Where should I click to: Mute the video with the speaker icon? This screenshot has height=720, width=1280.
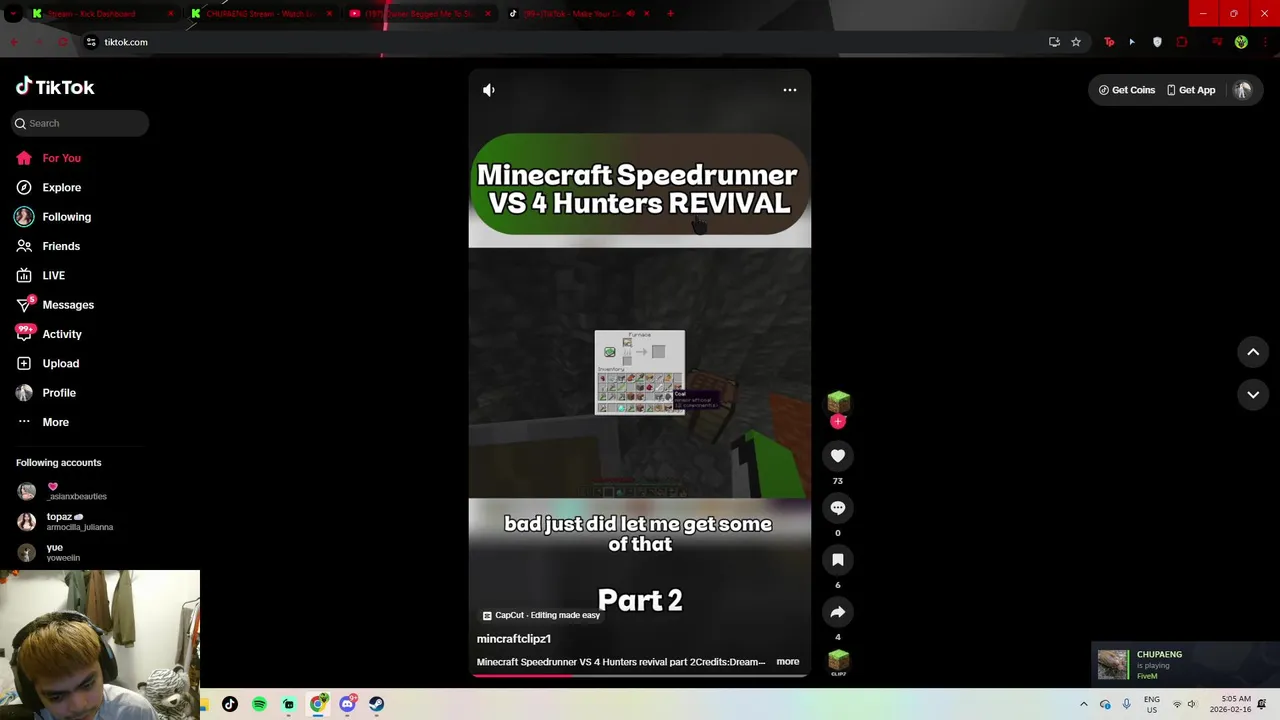point(489,90)
